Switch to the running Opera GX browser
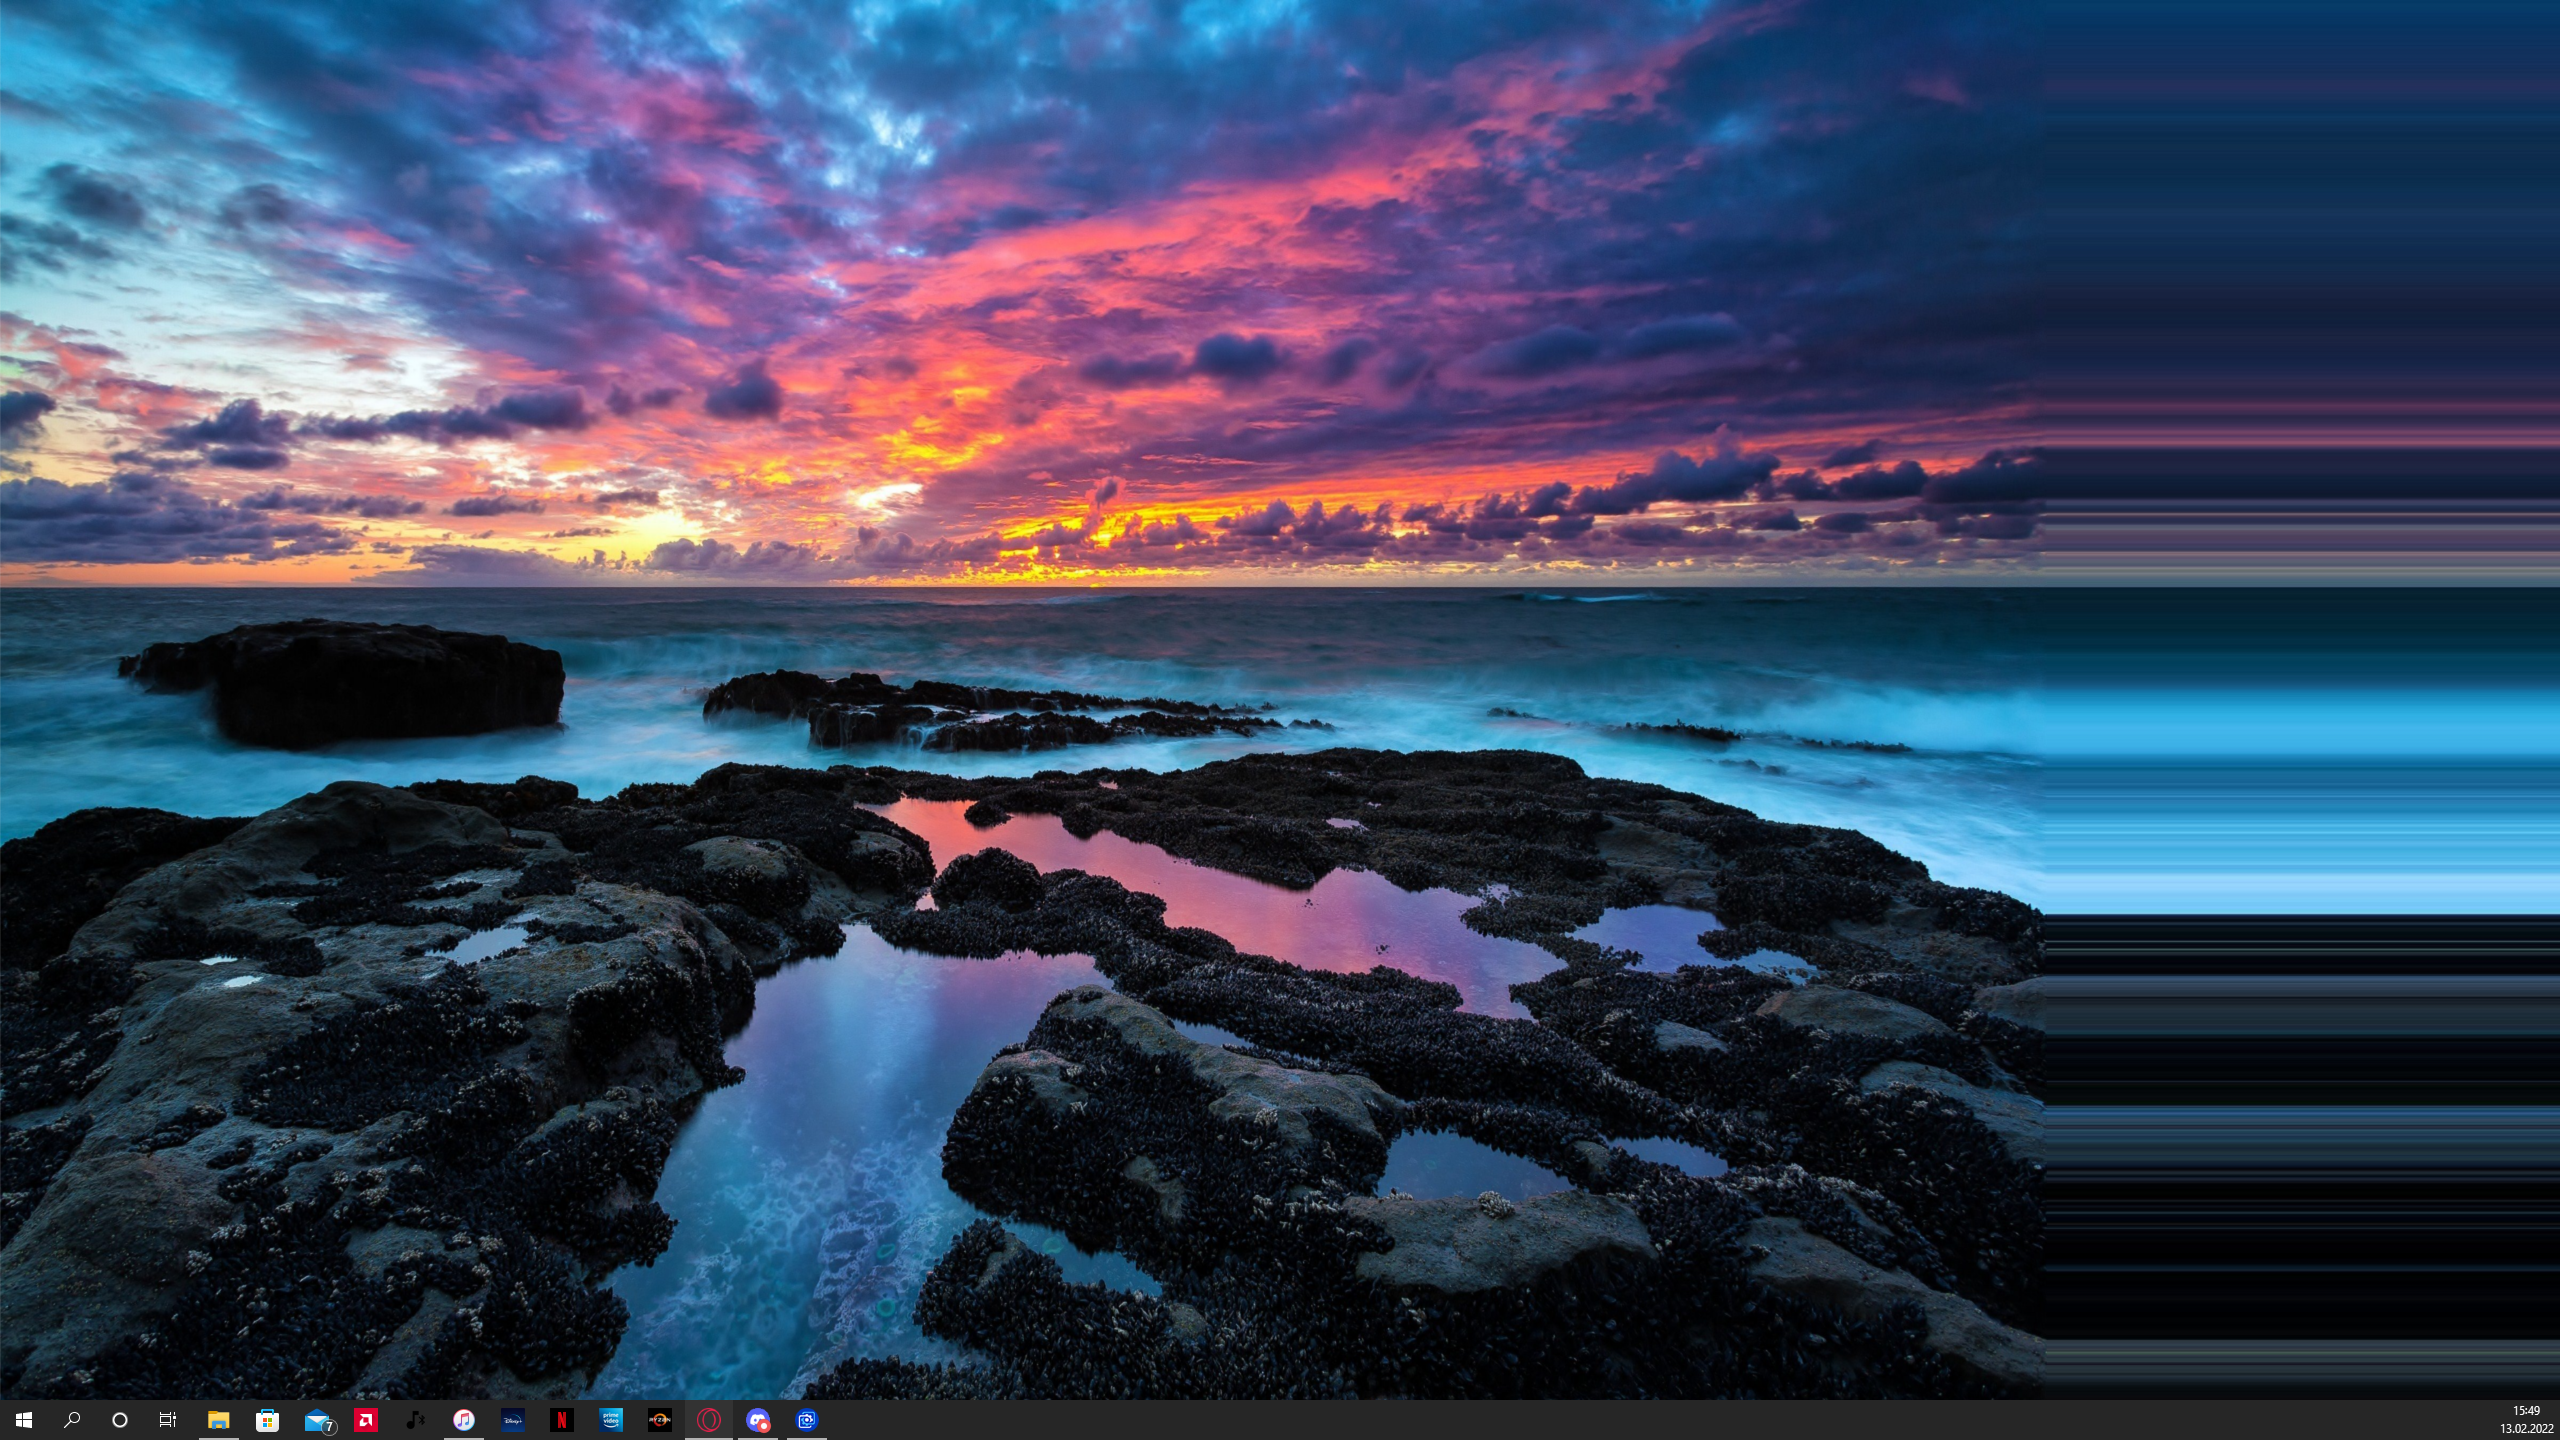The image size is (2560, 1440). click(709, 1420)
